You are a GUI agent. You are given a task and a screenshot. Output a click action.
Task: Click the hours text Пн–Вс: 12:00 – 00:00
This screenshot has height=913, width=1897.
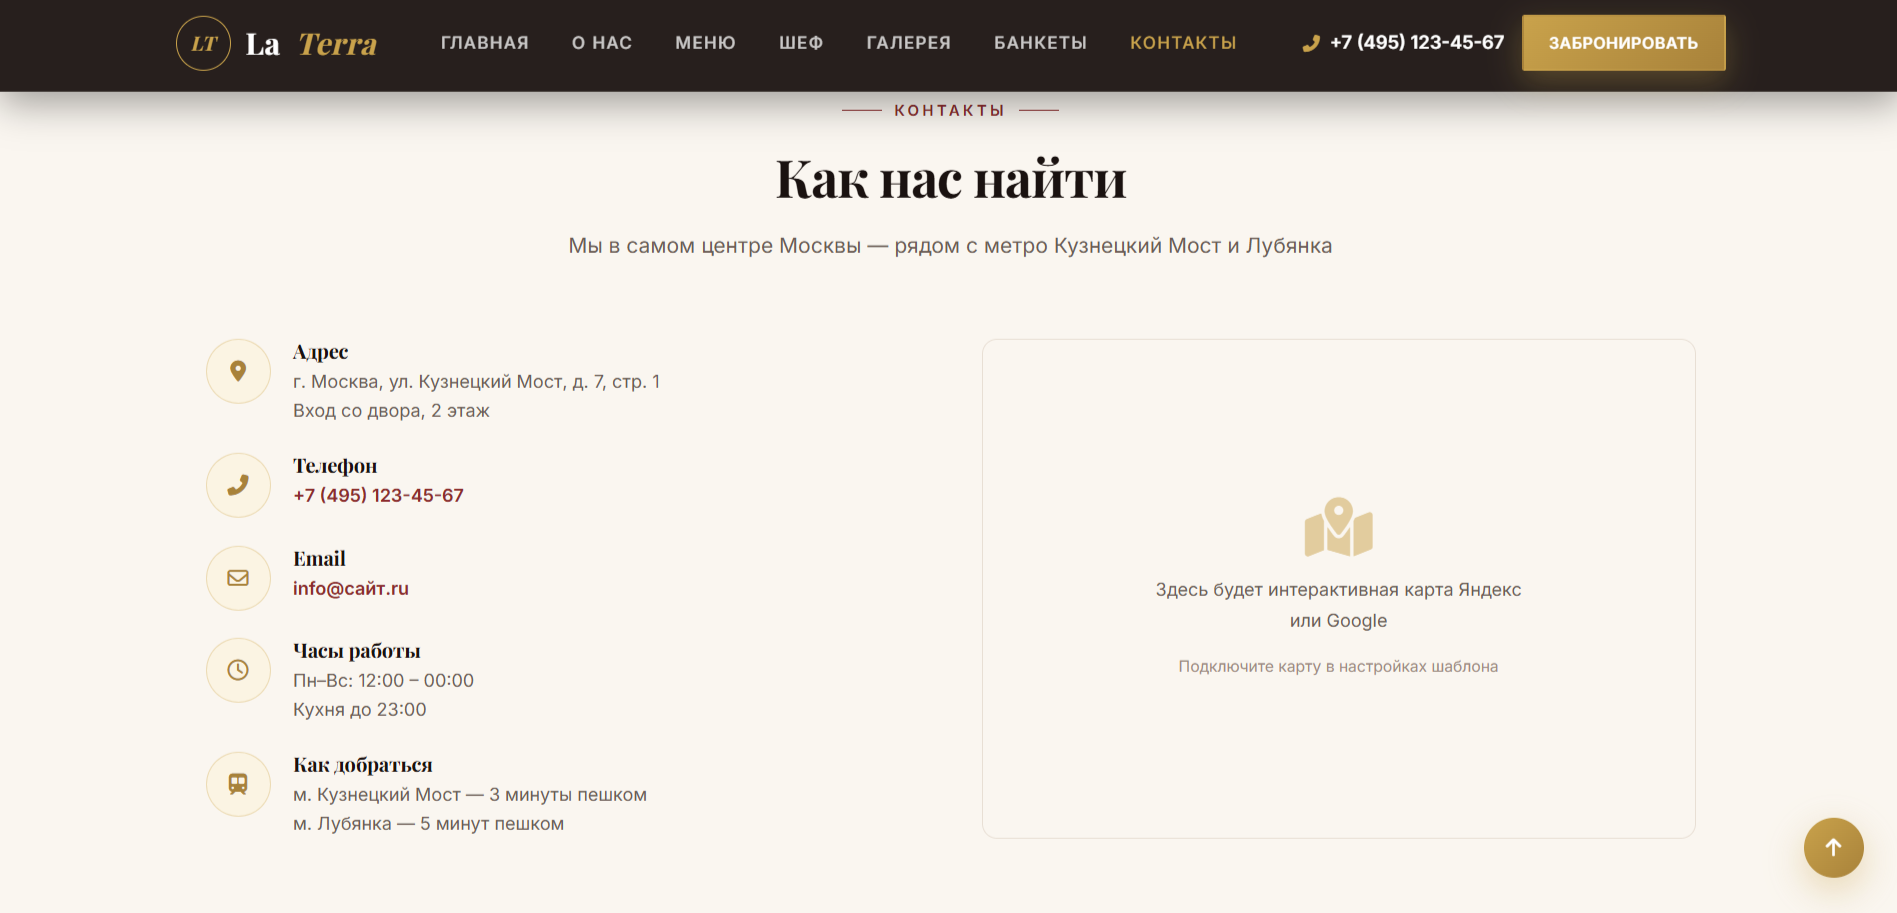pyautogui.click(x=383, y=680)
